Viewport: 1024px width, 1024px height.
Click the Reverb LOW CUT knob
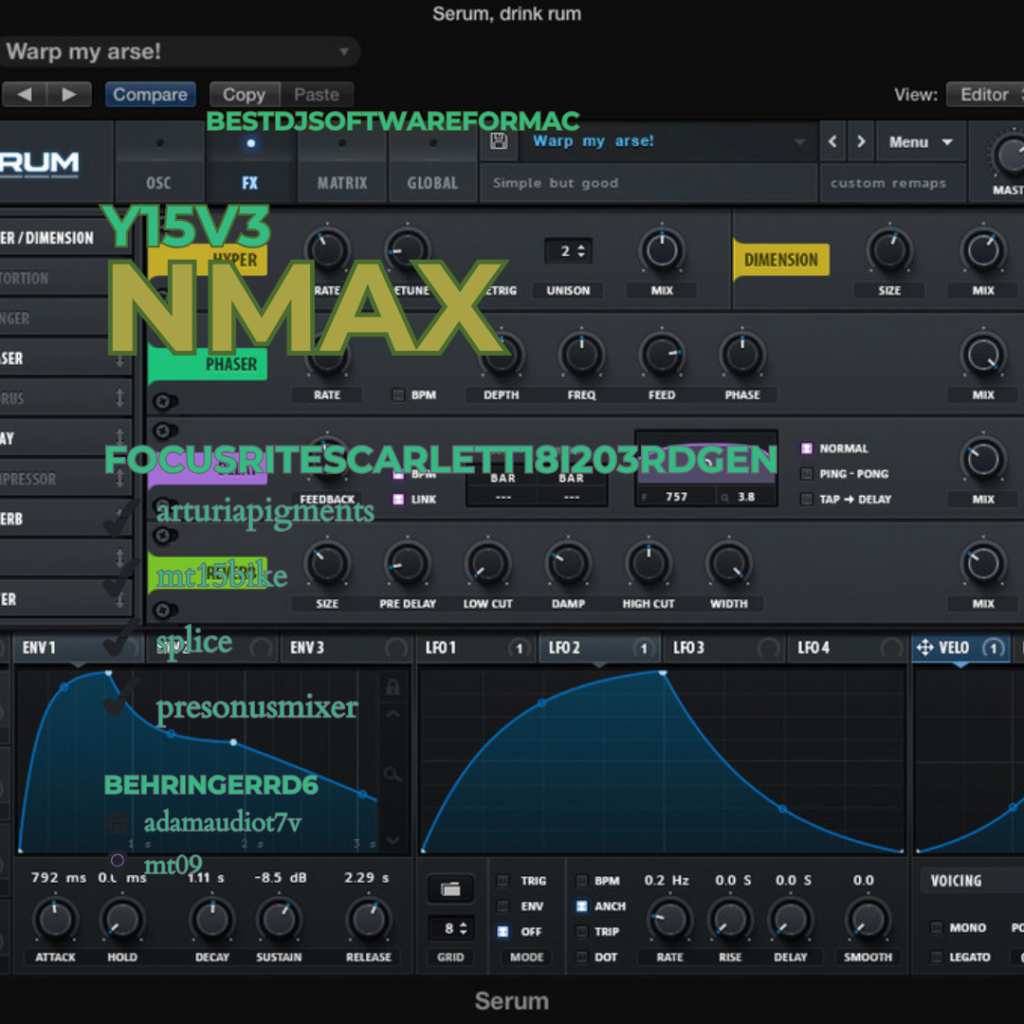pyautogui.click(x=488, y=564)
